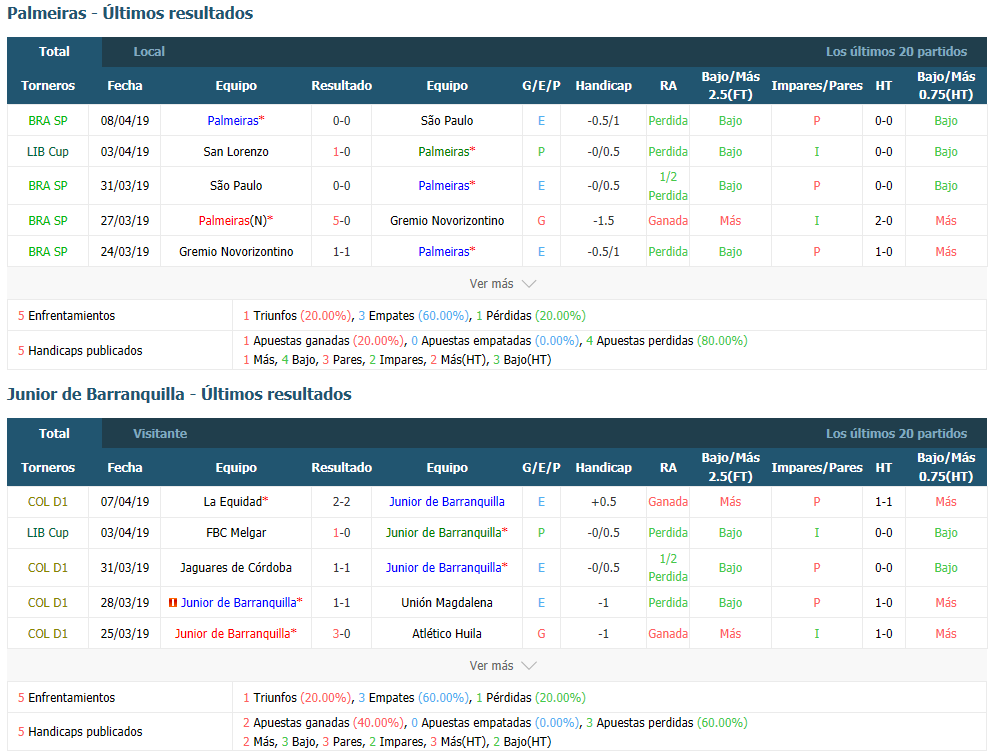This screenshot has width=993, height=755.
Task: Open Gremio Novorizontino link in 24/03/19 row
Action: tap(236, 251)
